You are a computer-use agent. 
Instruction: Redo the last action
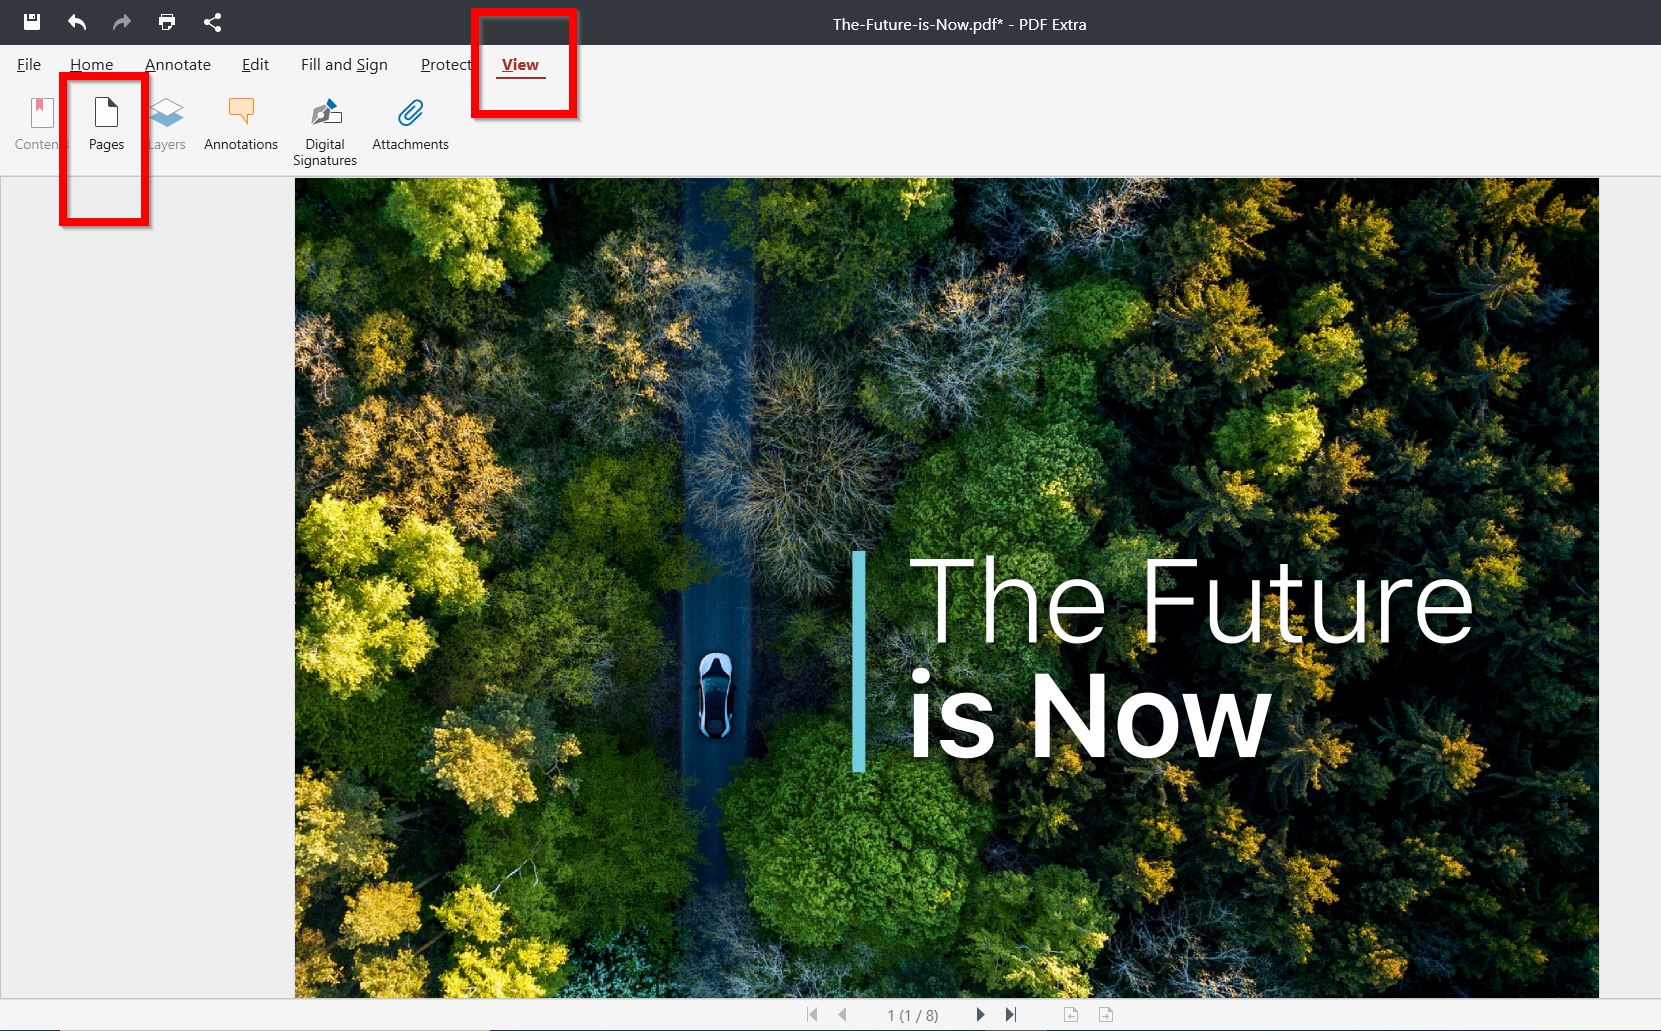click(120, 22)
